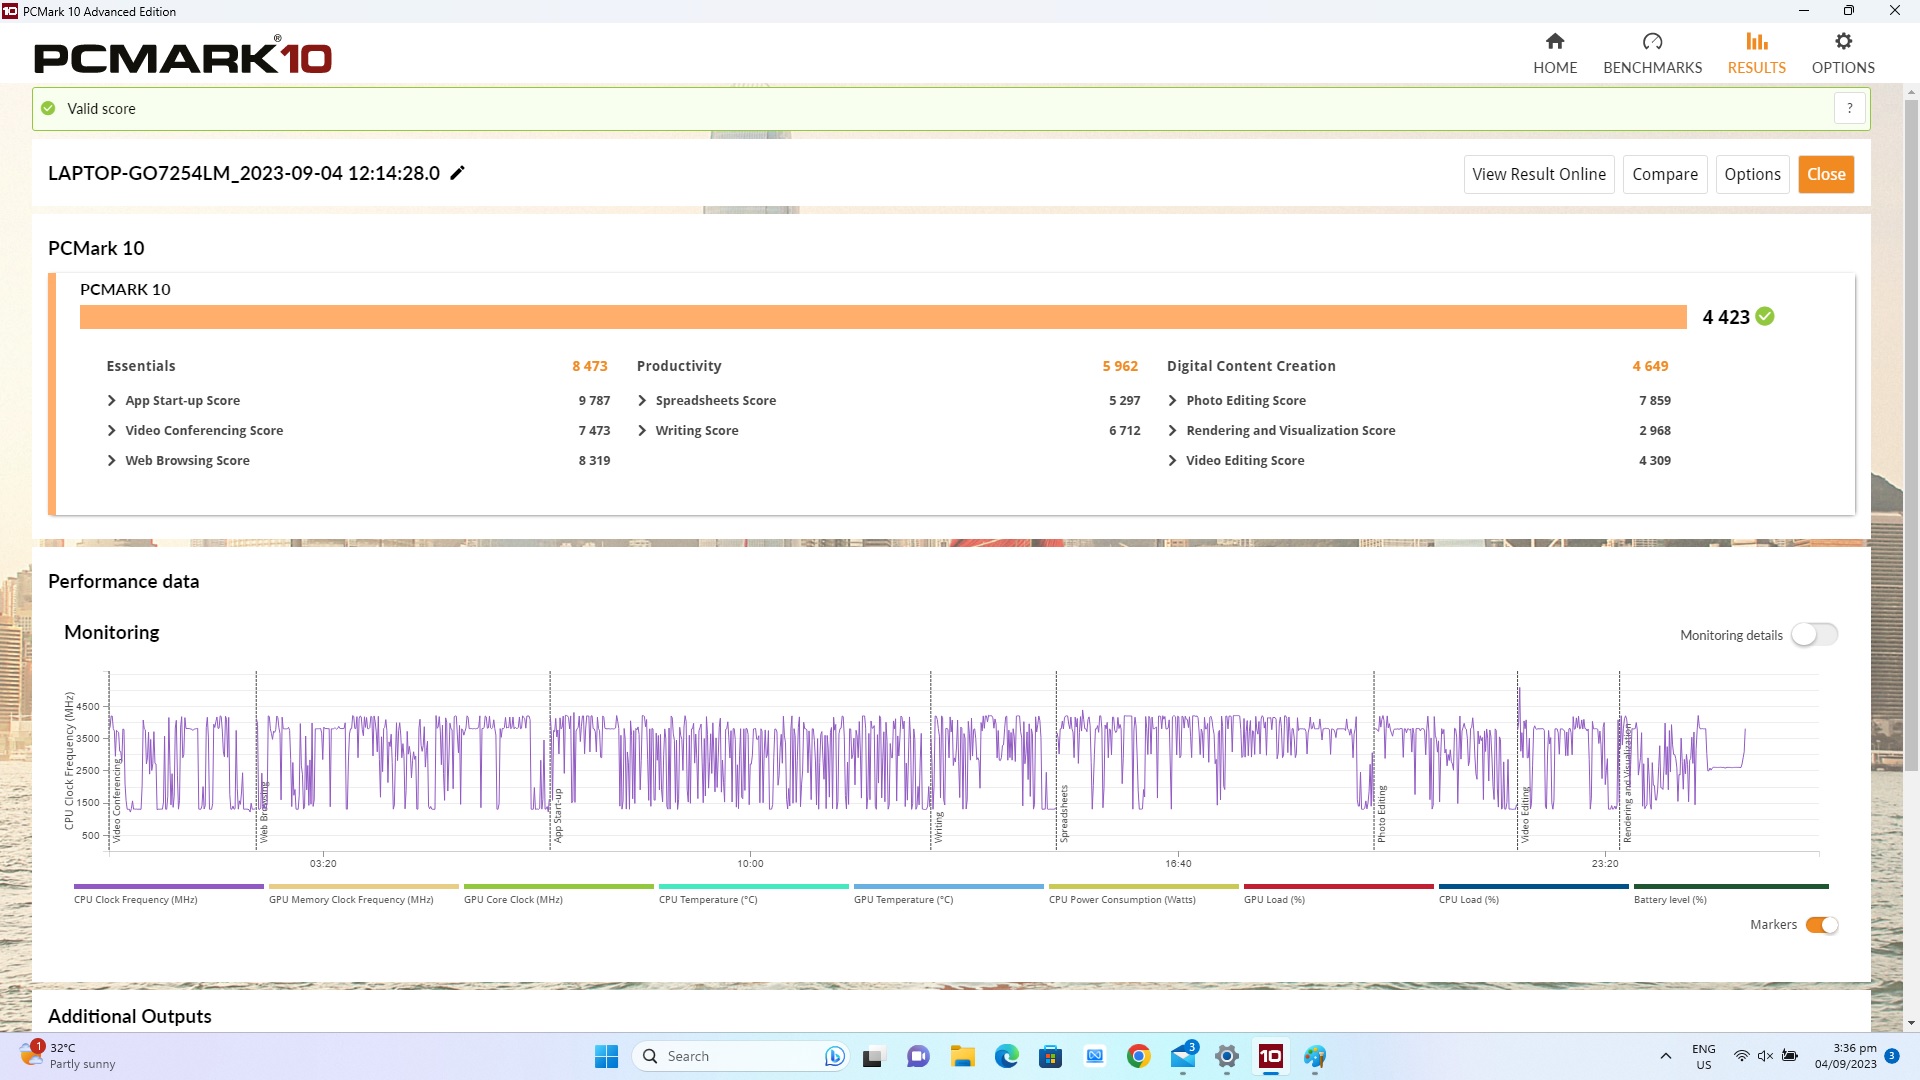Click the pencil icon to rename result
The width and height of the screenshot is (1920, 1080).
click(458, 173)
